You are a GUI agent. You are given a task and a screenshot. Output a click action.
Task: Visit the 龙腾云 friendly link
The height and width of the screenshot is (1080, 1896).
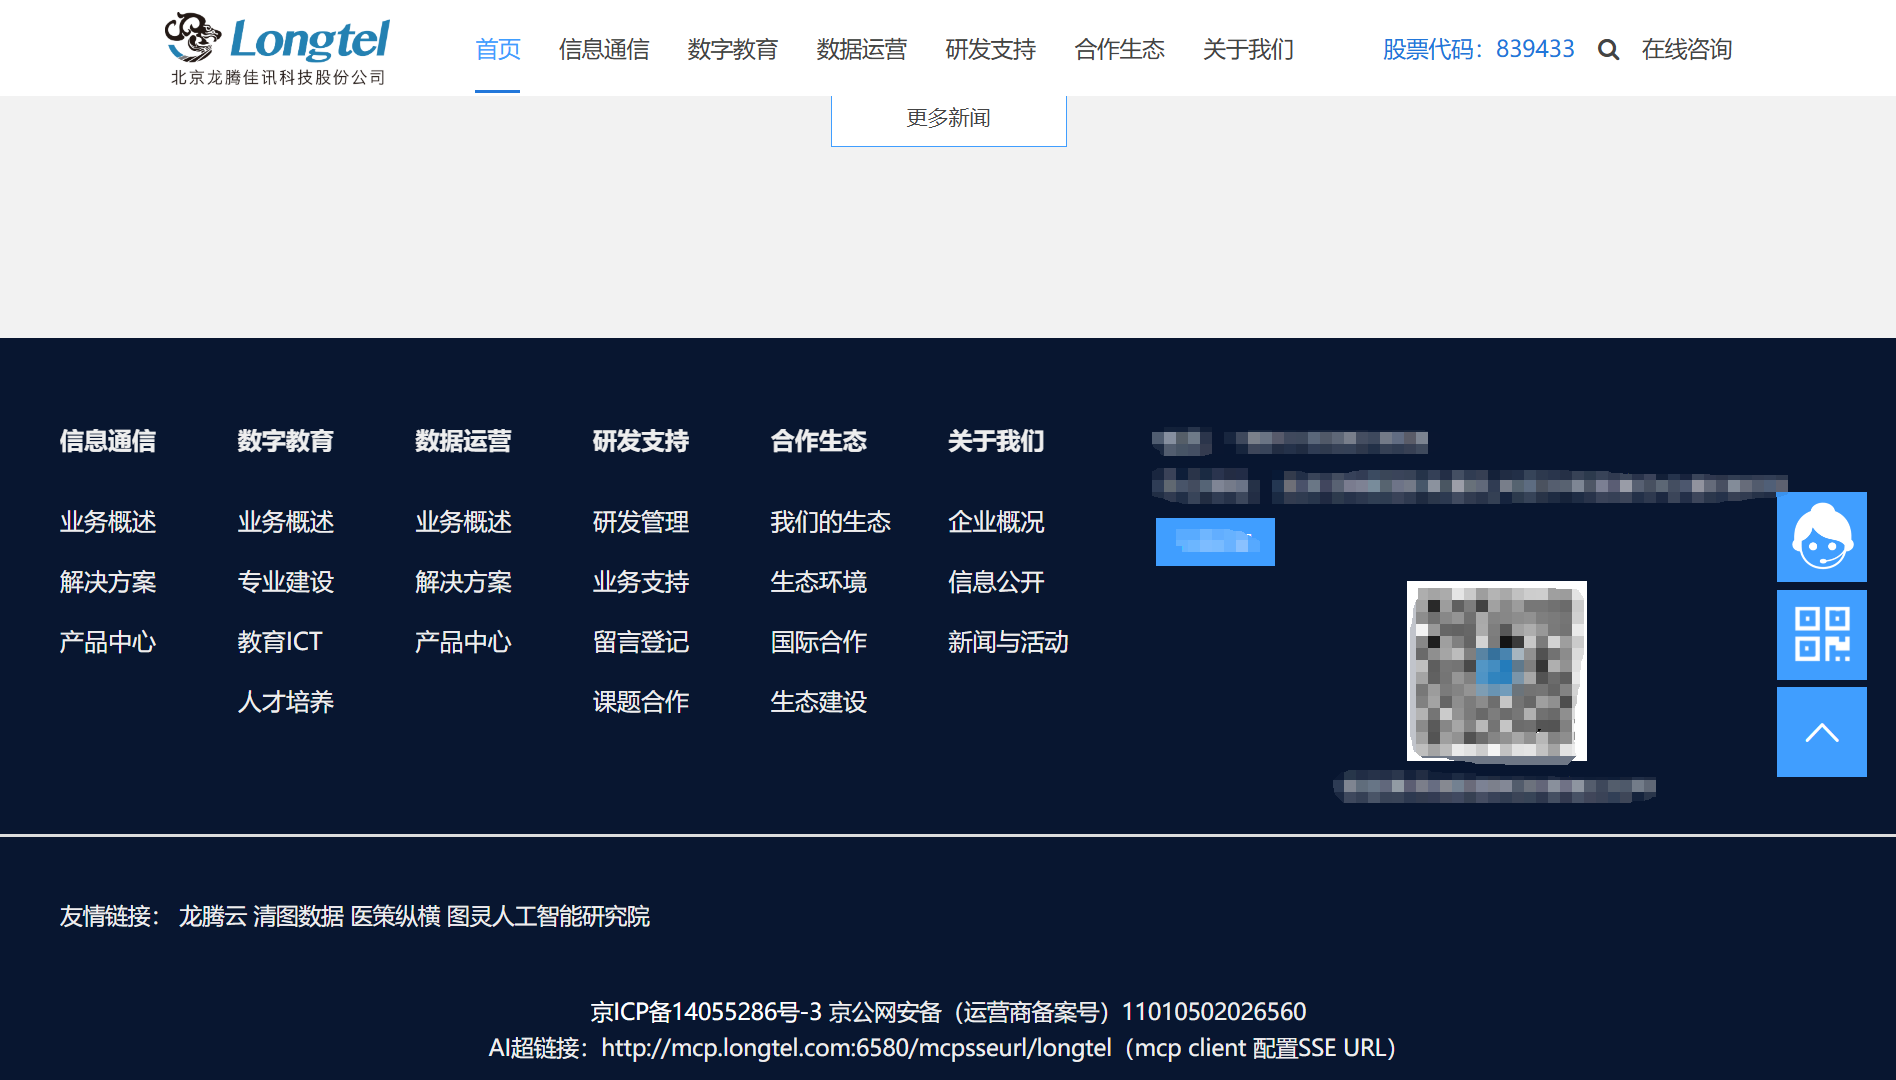(213, 916)
